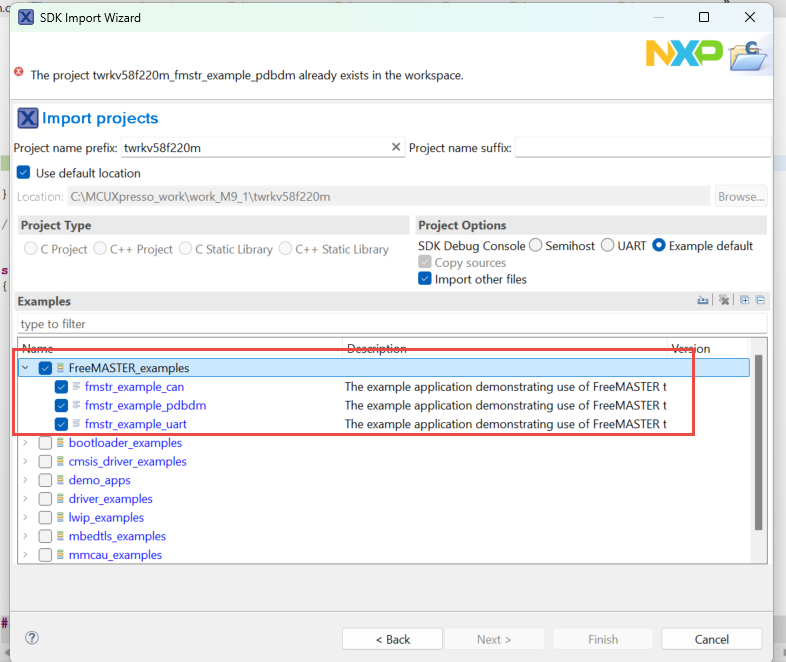Viewport: 786px width, 662px height.
Task: Click the Browse... location button
Action: (x=741, y=196)
